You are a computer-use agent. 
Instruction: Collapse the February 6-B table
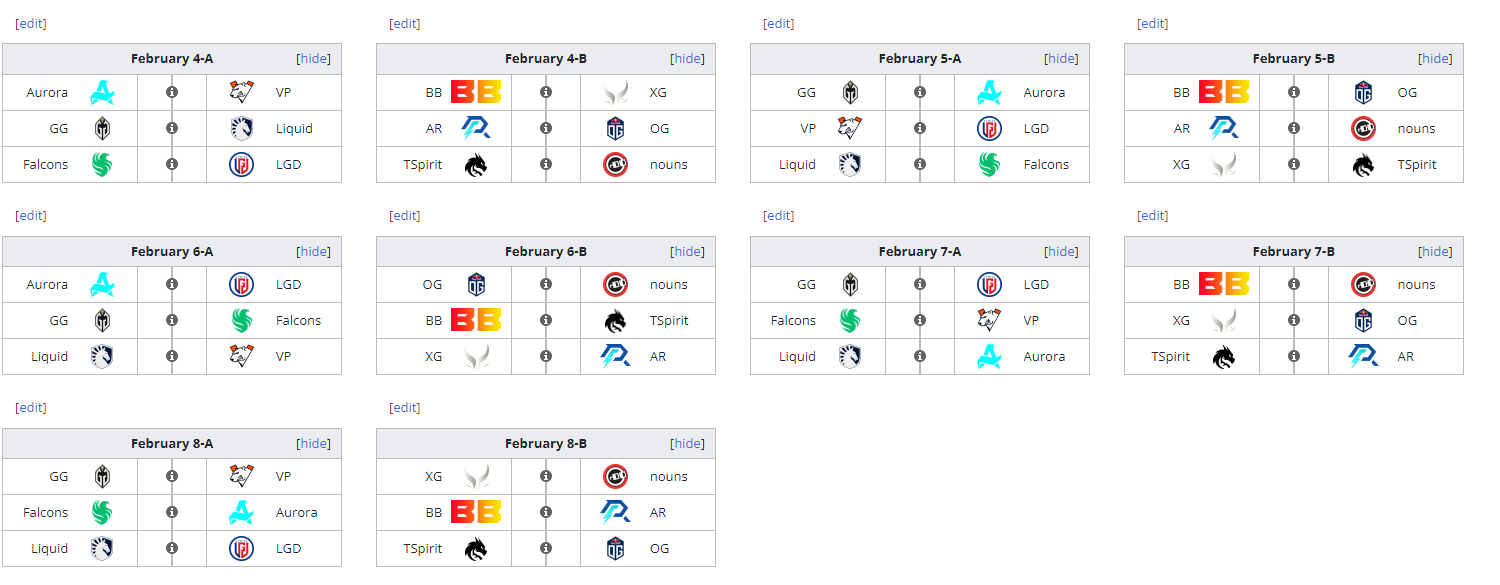pyautogui.click(x=688, y=251)
